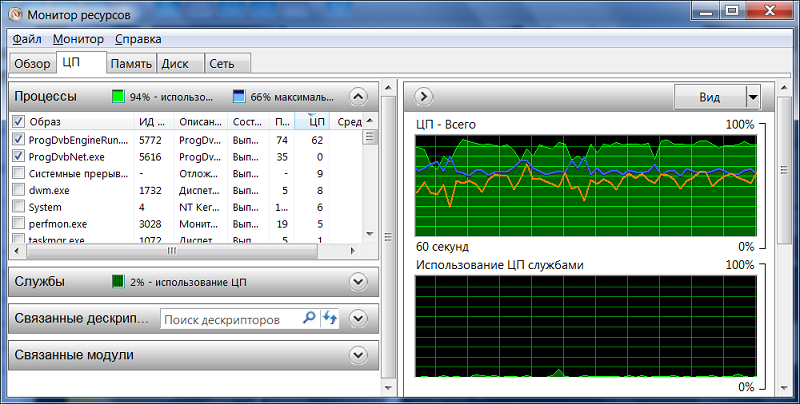Image resolution: width=800 pixels, height=404 pixels.
Task: Click the refresh icon beside descriptor search
Action: coord(330,318)
